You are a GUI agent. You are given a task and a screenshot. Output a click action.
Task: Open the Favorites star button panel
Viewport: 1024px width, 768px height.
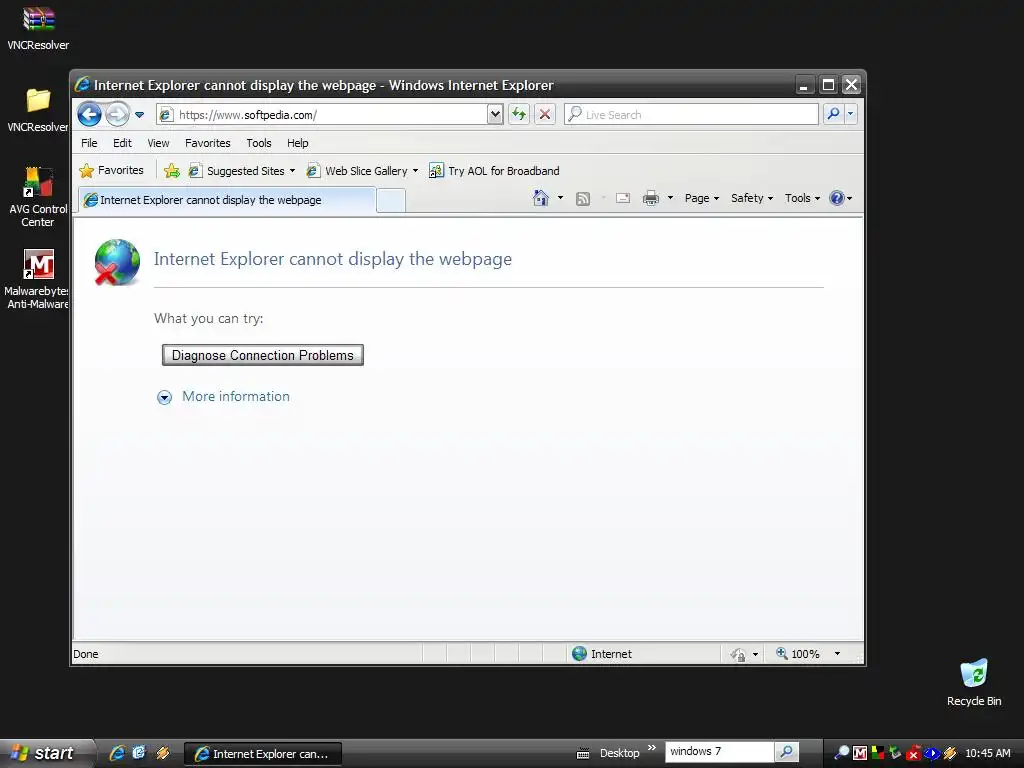(x=111, y=170)
